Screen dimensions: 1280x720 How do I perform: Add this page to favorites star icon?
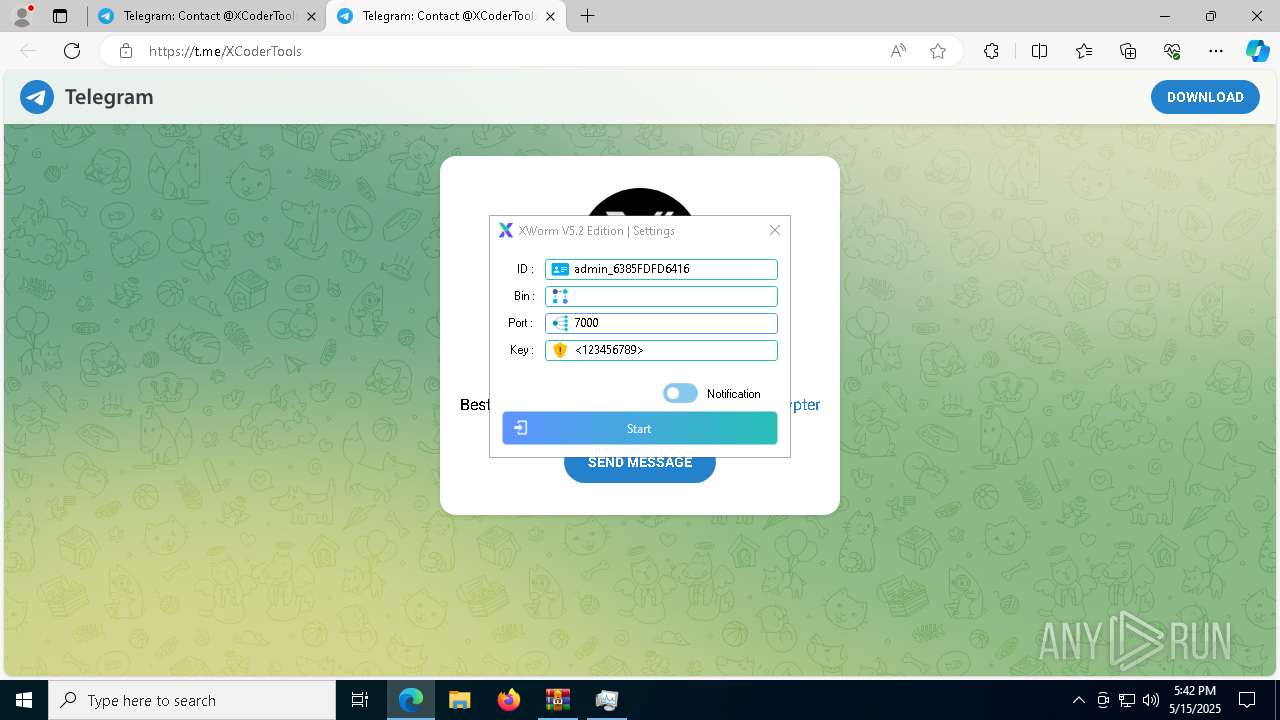pos(938,51)
